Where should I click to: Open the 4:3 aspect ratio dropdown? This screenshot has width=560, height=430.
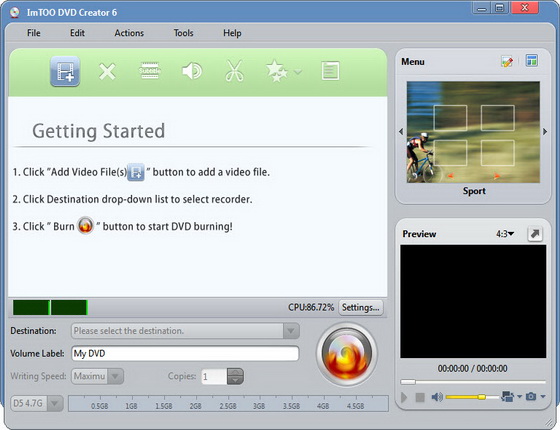[x=505, y=234]
